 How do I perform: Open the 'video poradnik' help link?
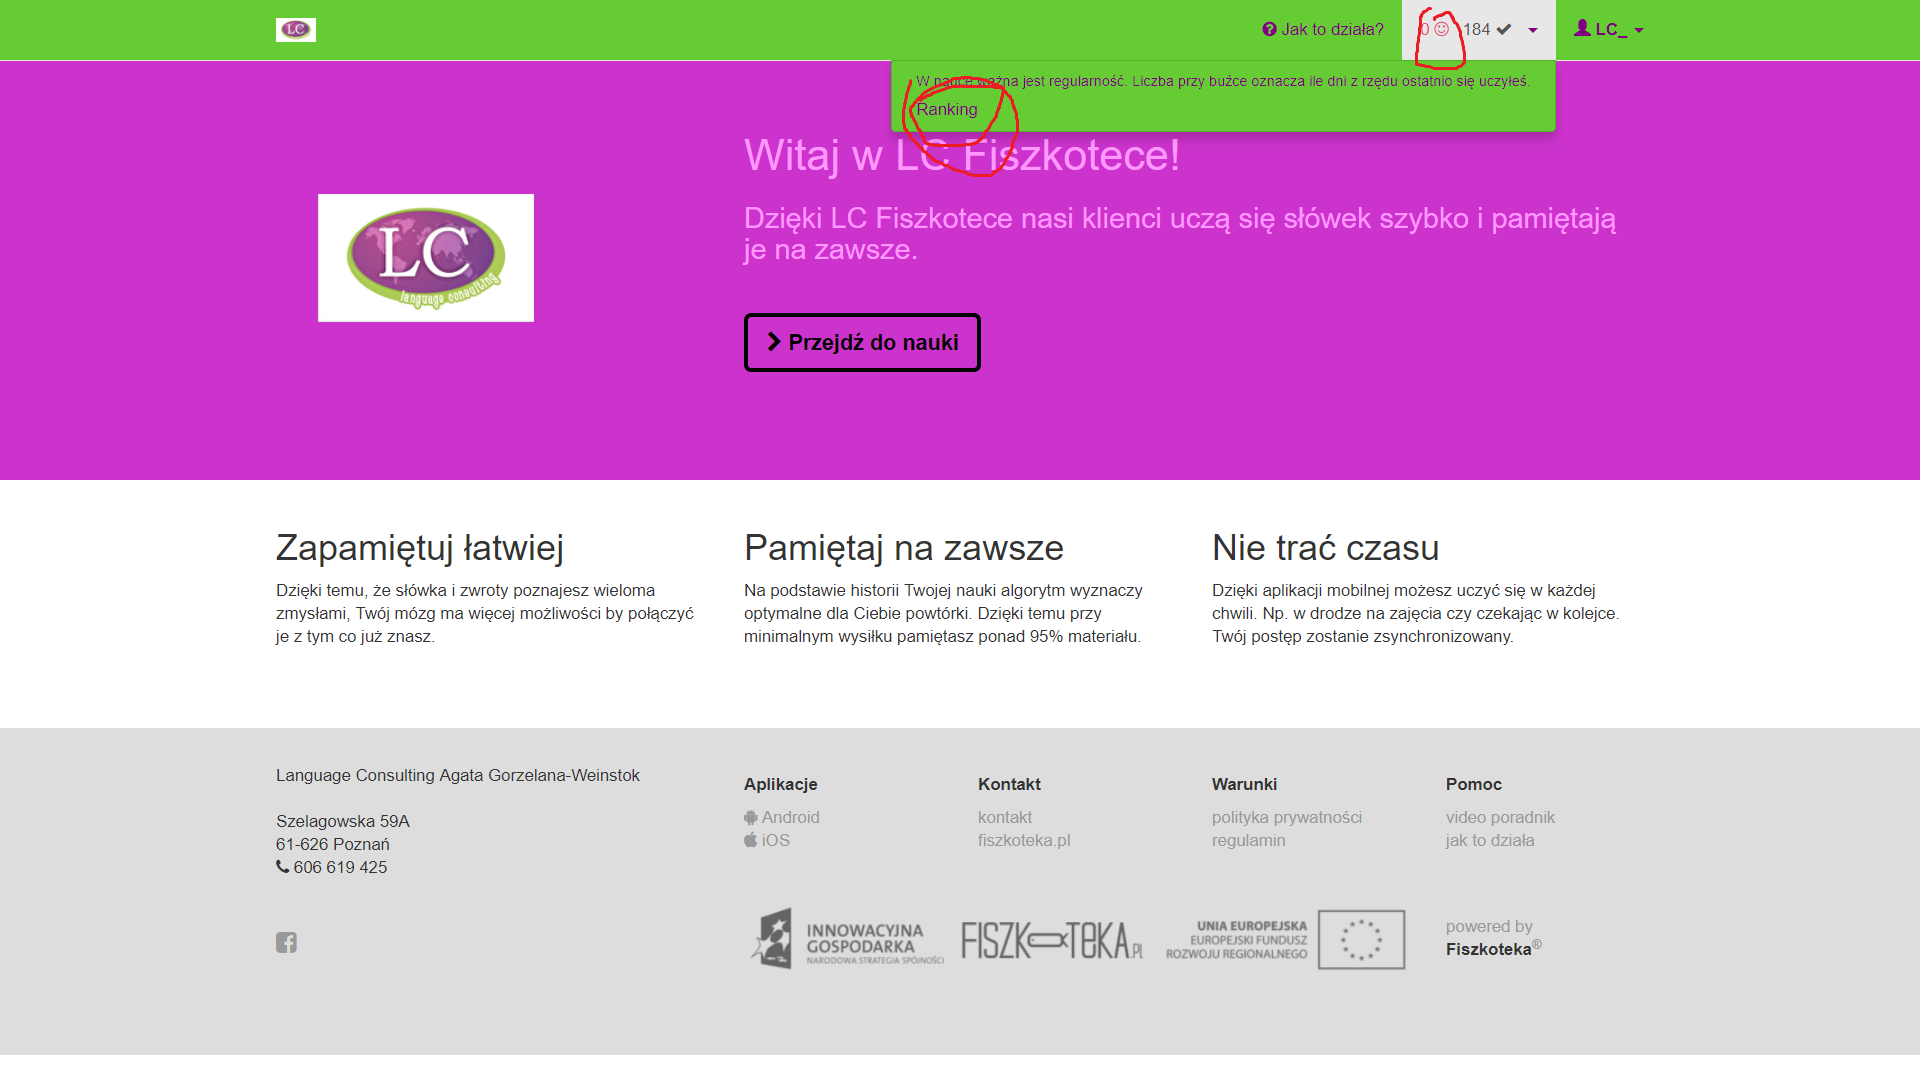coord(1500,818)
